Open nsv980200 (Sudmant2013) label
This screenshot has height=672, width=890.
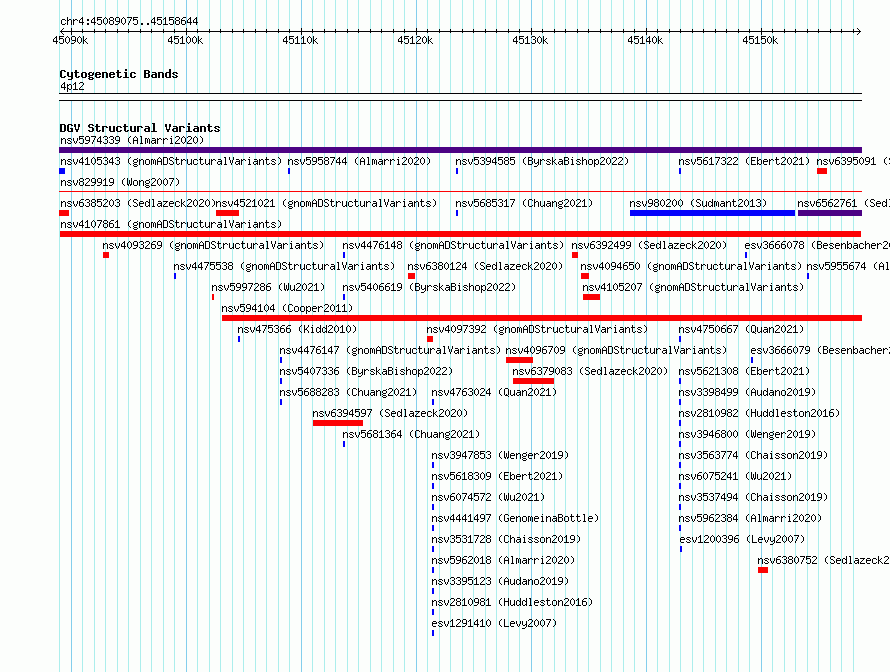698,203
